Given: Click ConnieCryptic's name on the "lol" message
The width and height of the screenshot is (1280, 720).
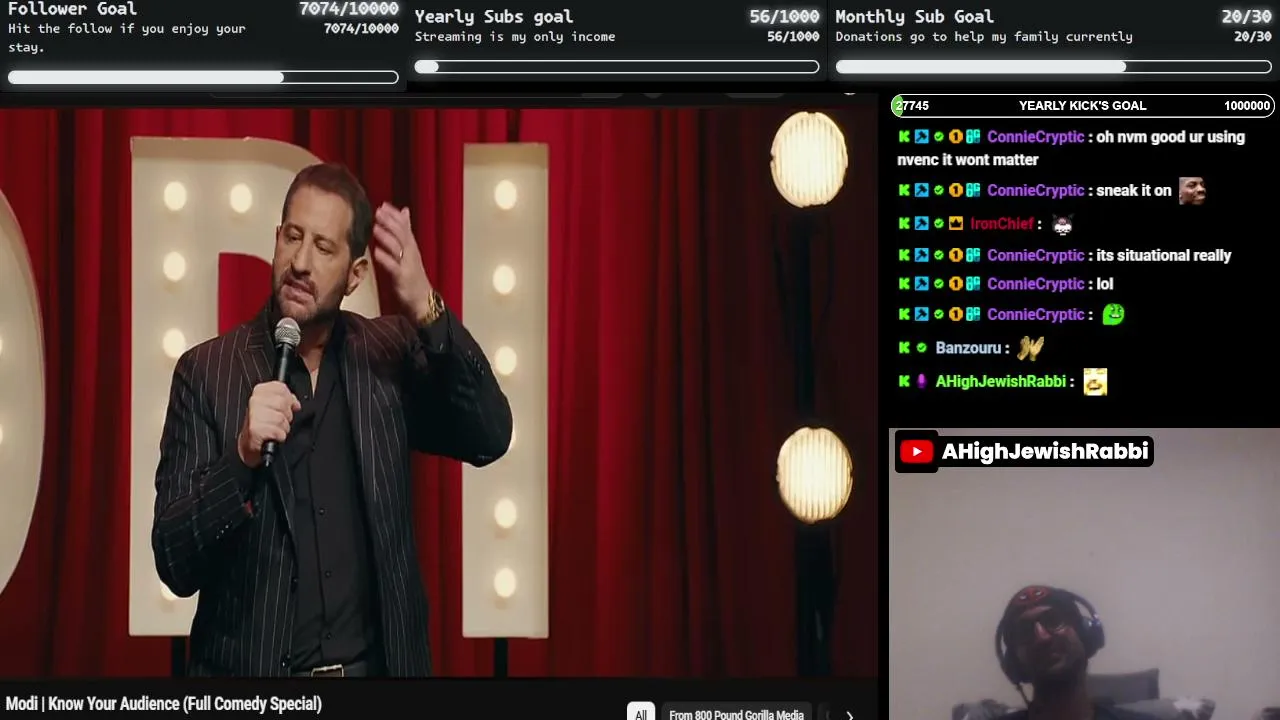Looking at the screenshot, I should (x=1035, y=284).
